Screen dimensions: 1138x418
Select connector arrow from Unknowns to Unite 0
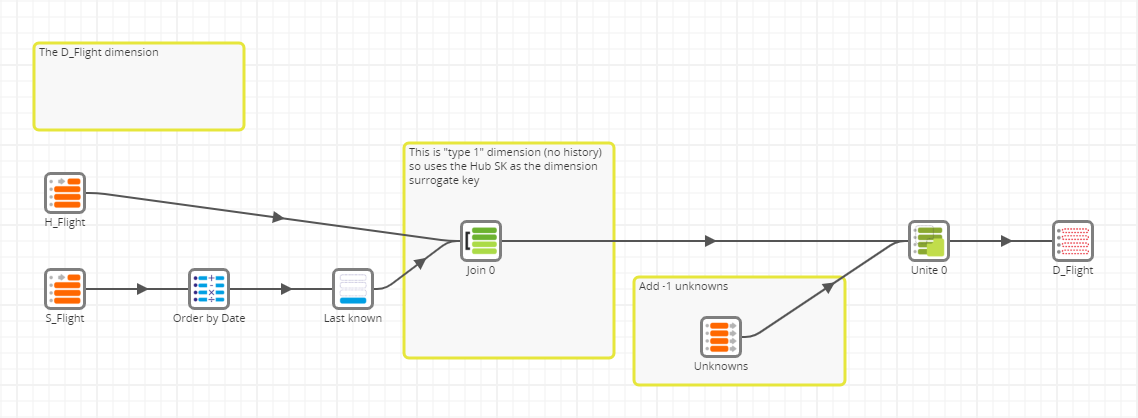tap(827, 288)
